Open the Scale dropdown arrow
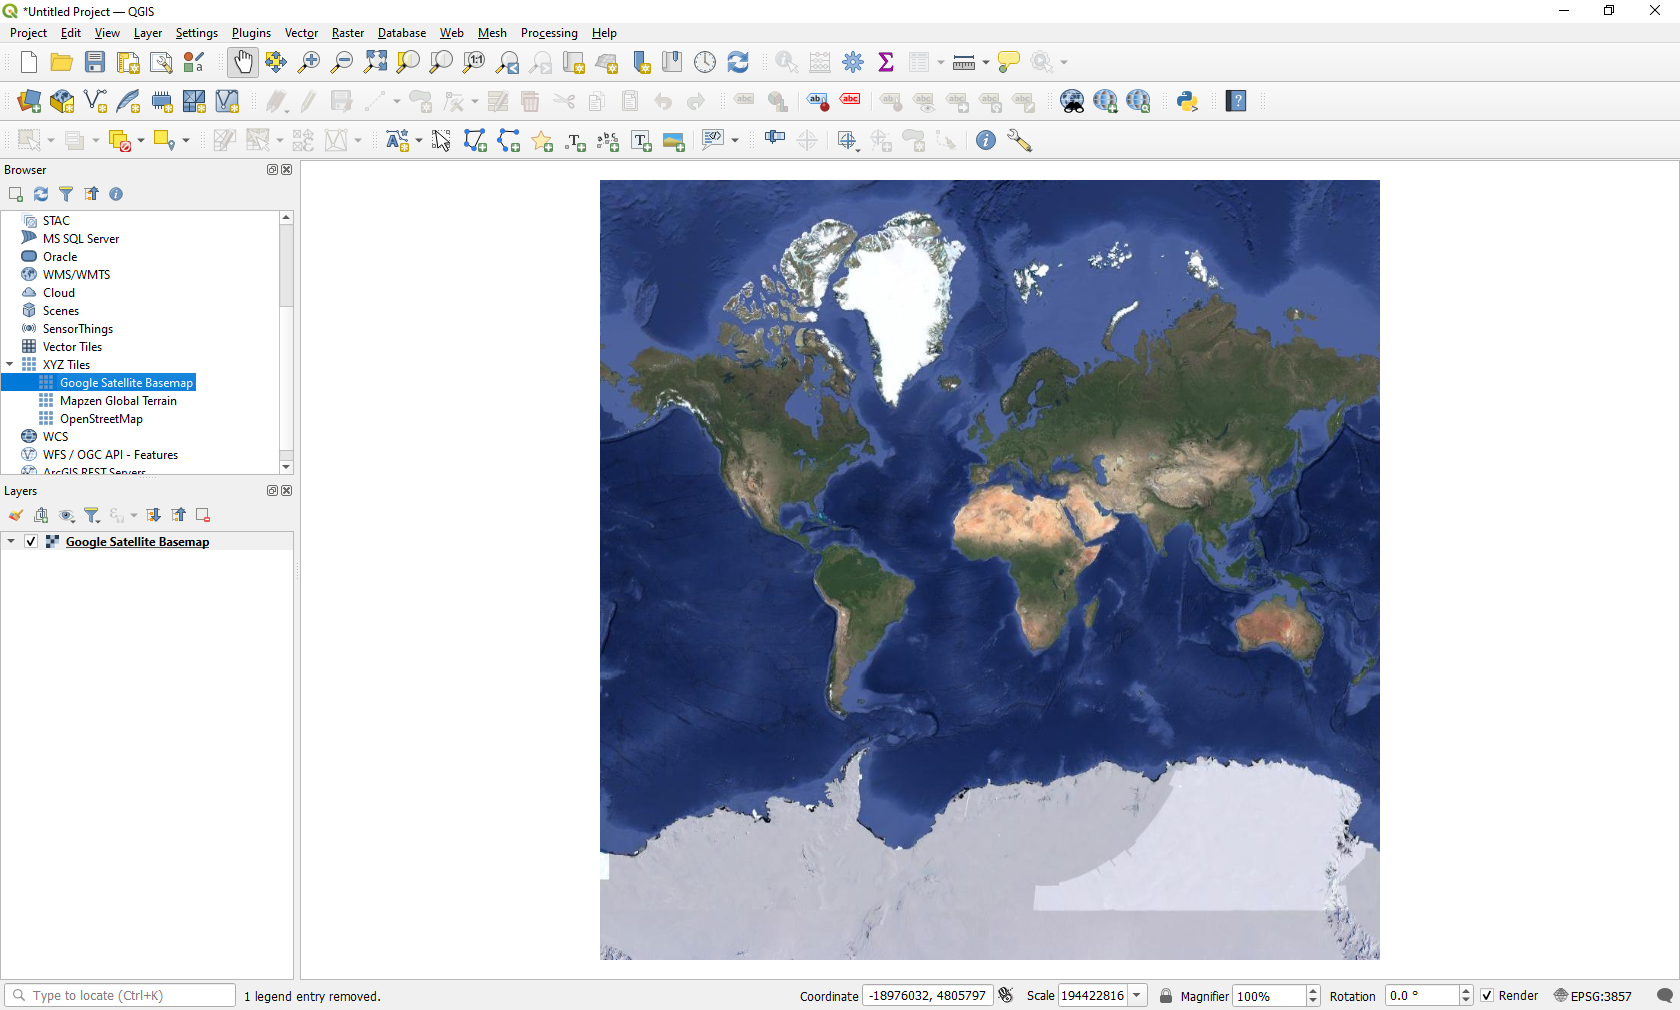This screenshot has height=1010, width=1680. (1137, 996)
